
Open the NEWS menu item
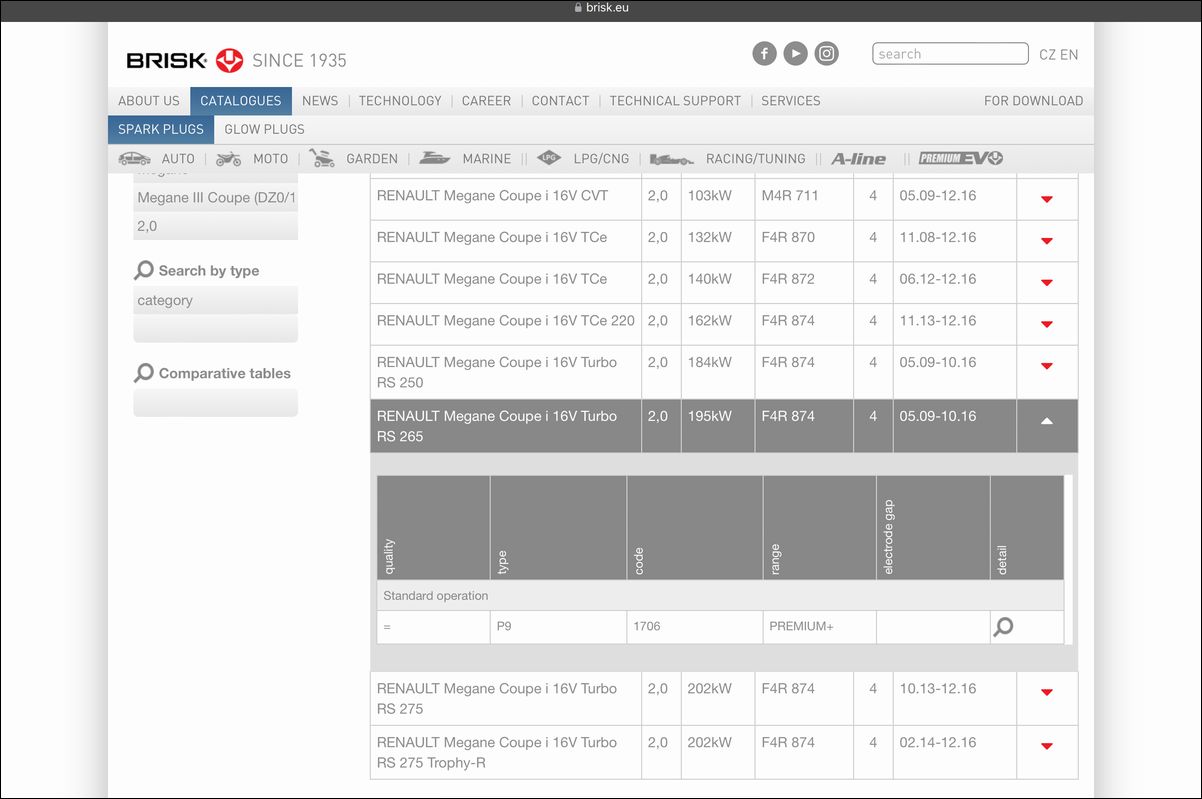pos(320,101)
